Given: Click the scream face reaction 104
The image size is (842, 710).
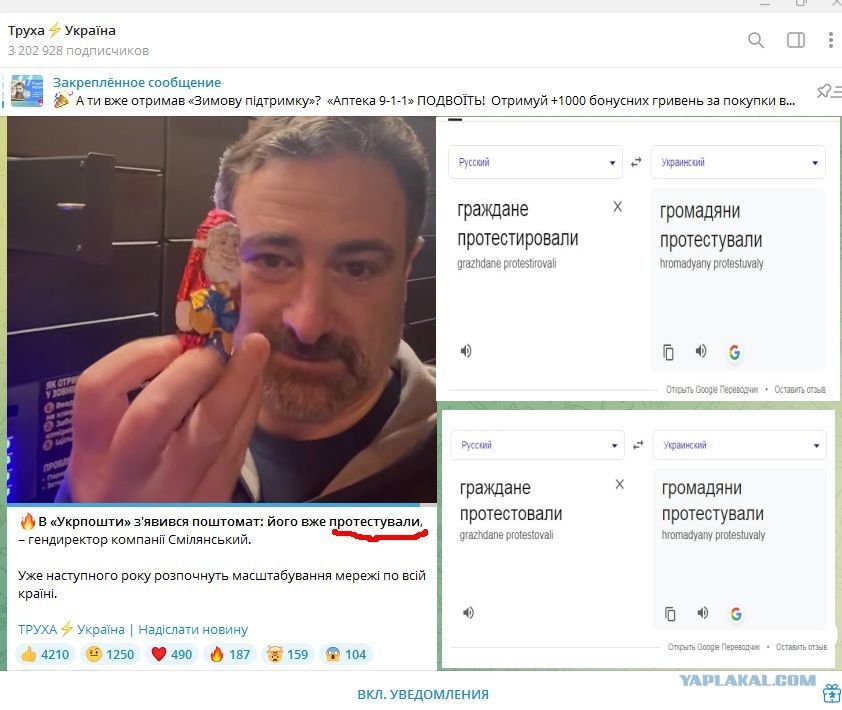Looking at the screenshot, I should tap(346, 654).
